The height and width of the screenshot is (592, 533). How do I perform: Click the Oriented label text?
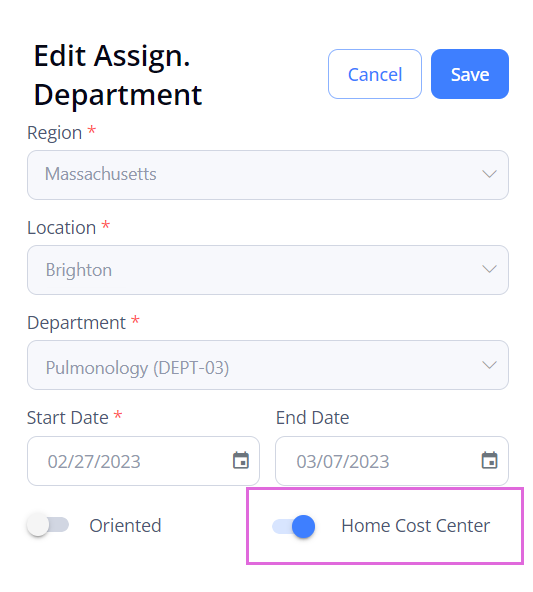click(125, 526)
